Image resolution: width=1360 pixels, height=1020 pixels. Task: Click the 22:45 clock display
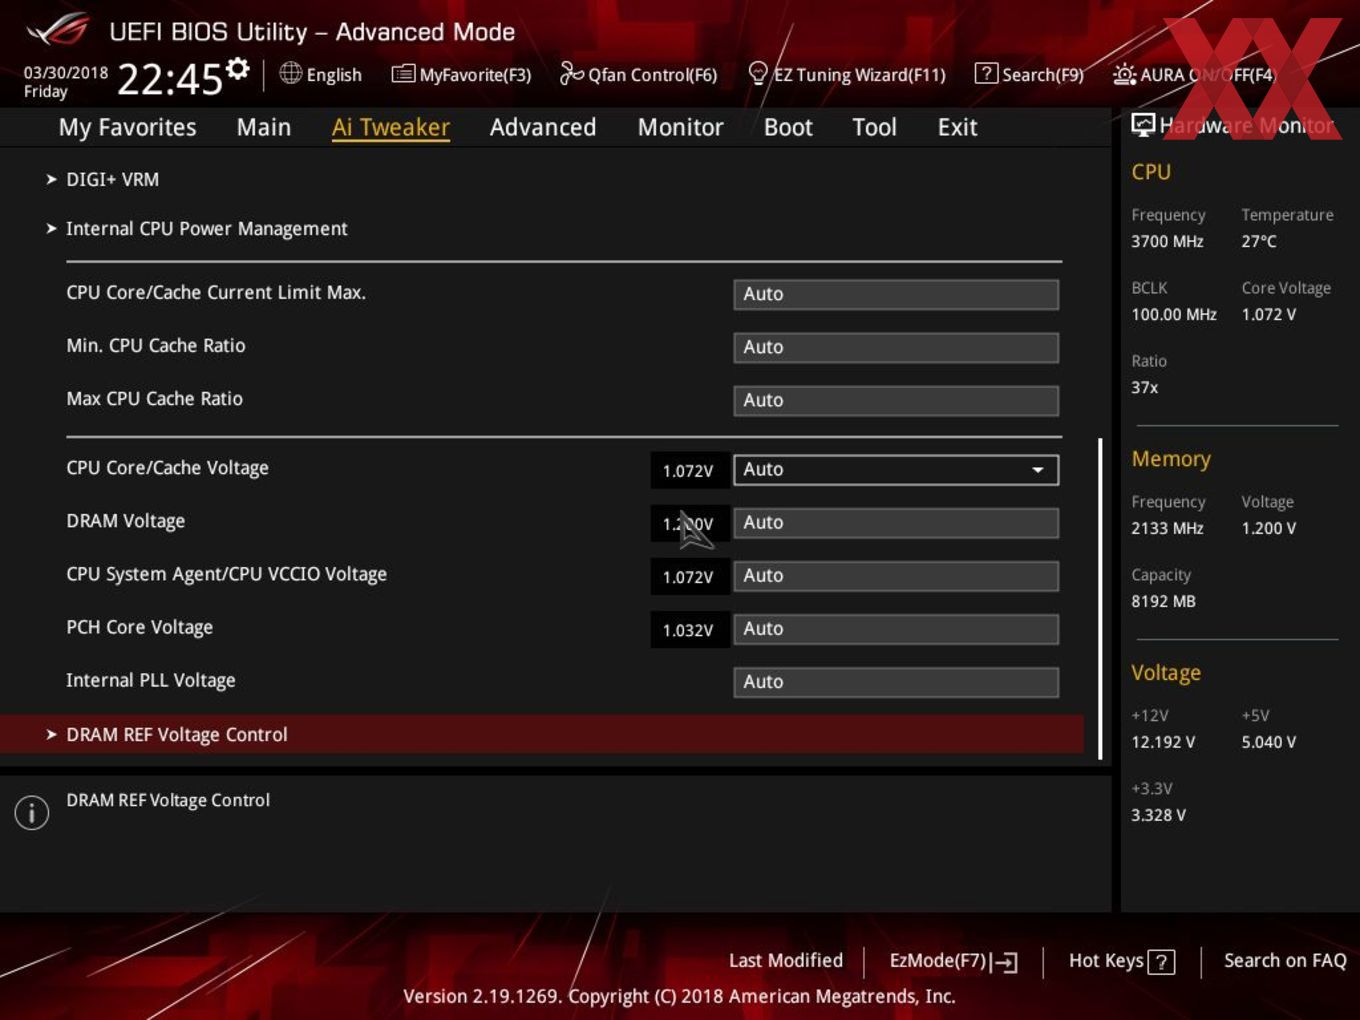tap(169, 79)
